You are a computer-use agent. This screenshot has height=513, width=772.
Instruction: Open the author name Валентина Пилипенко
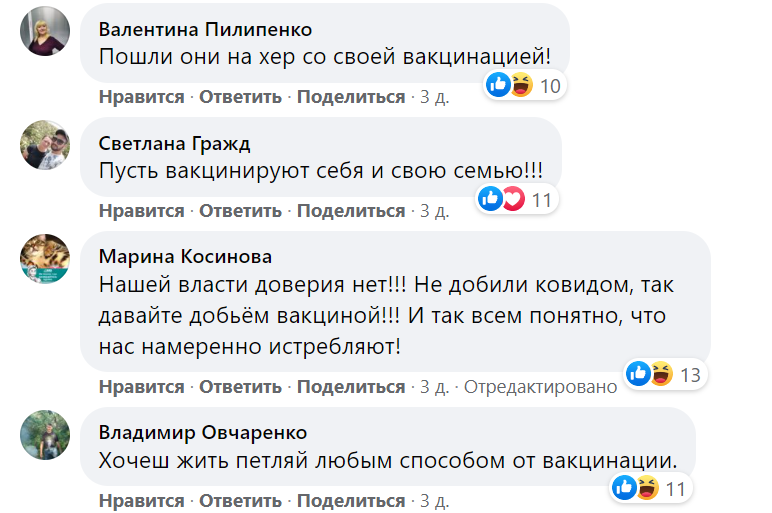[206, 29]
